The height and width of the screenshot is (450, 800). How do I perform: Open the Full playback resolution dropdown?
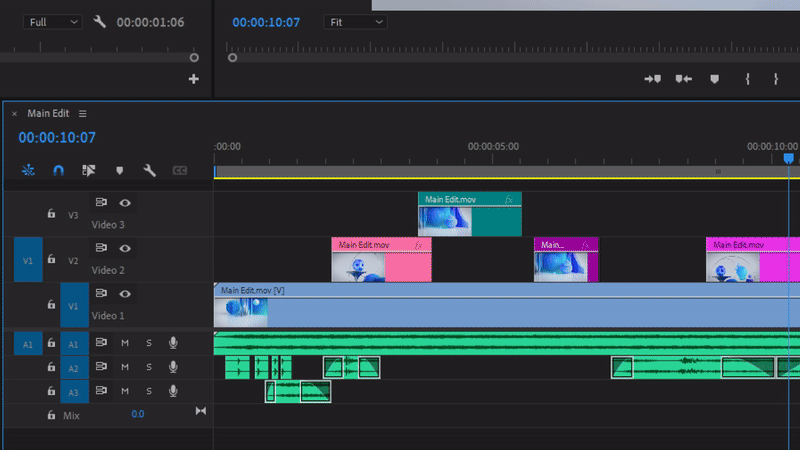53,21
